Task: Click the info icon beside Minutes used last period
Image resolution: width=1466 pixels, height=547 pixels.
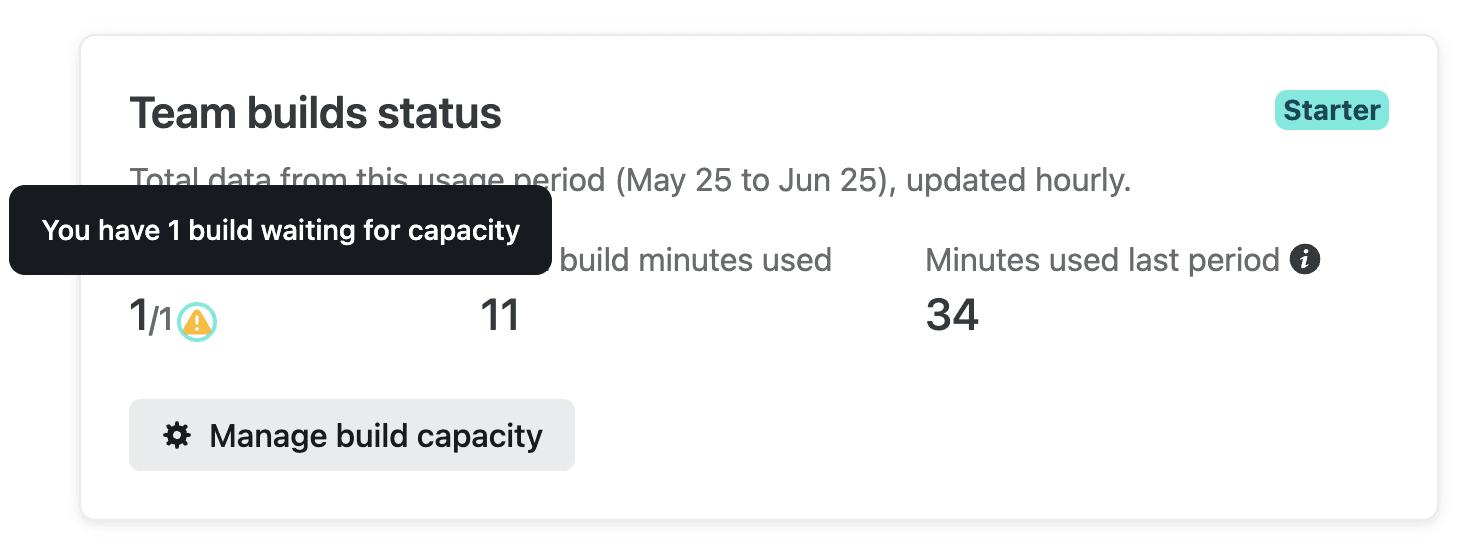Action: pos(1305,261)
